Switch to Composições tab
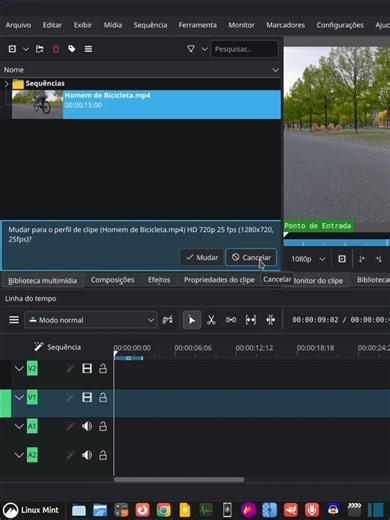Image resolution: width=390 pixels, height=520 pixels. tap(113, 280)
